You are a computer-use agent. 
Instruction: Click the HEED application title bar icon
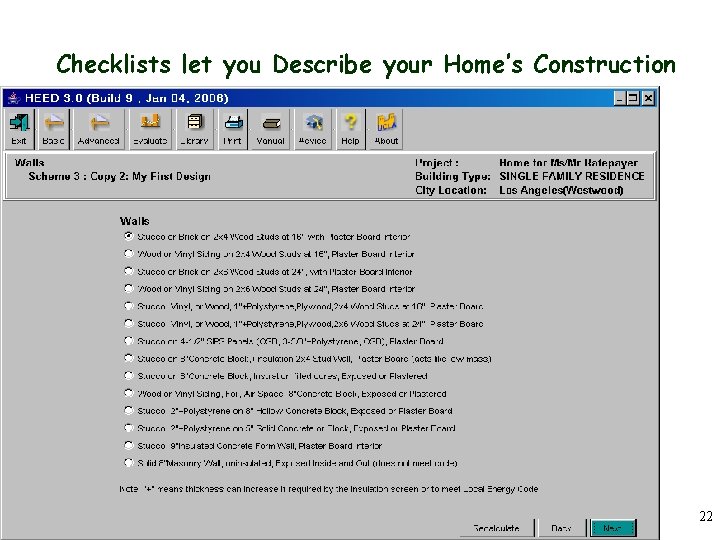click(14, 98)
